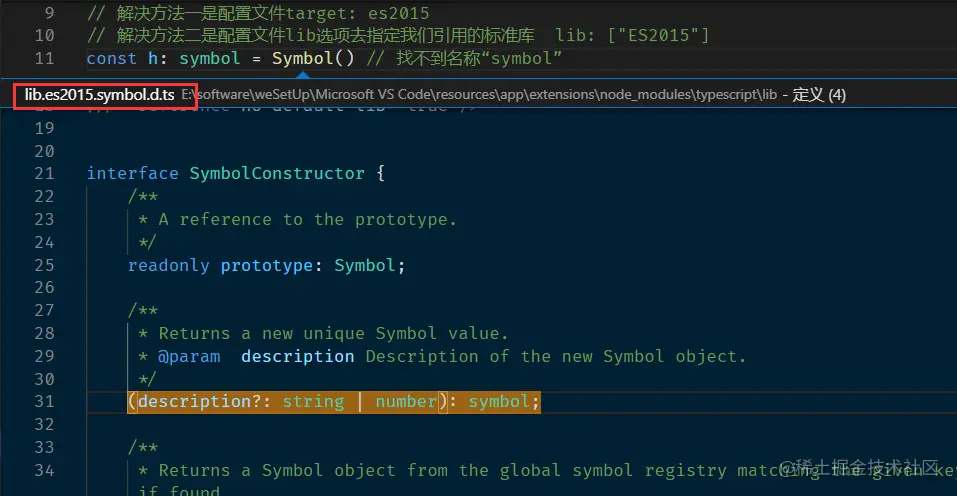Image resolution: width=957 pixels, height=496 pixels.
Task: Click the lib.es2015.symbol.d.ts peek title
Action: [x=100, y=95]
